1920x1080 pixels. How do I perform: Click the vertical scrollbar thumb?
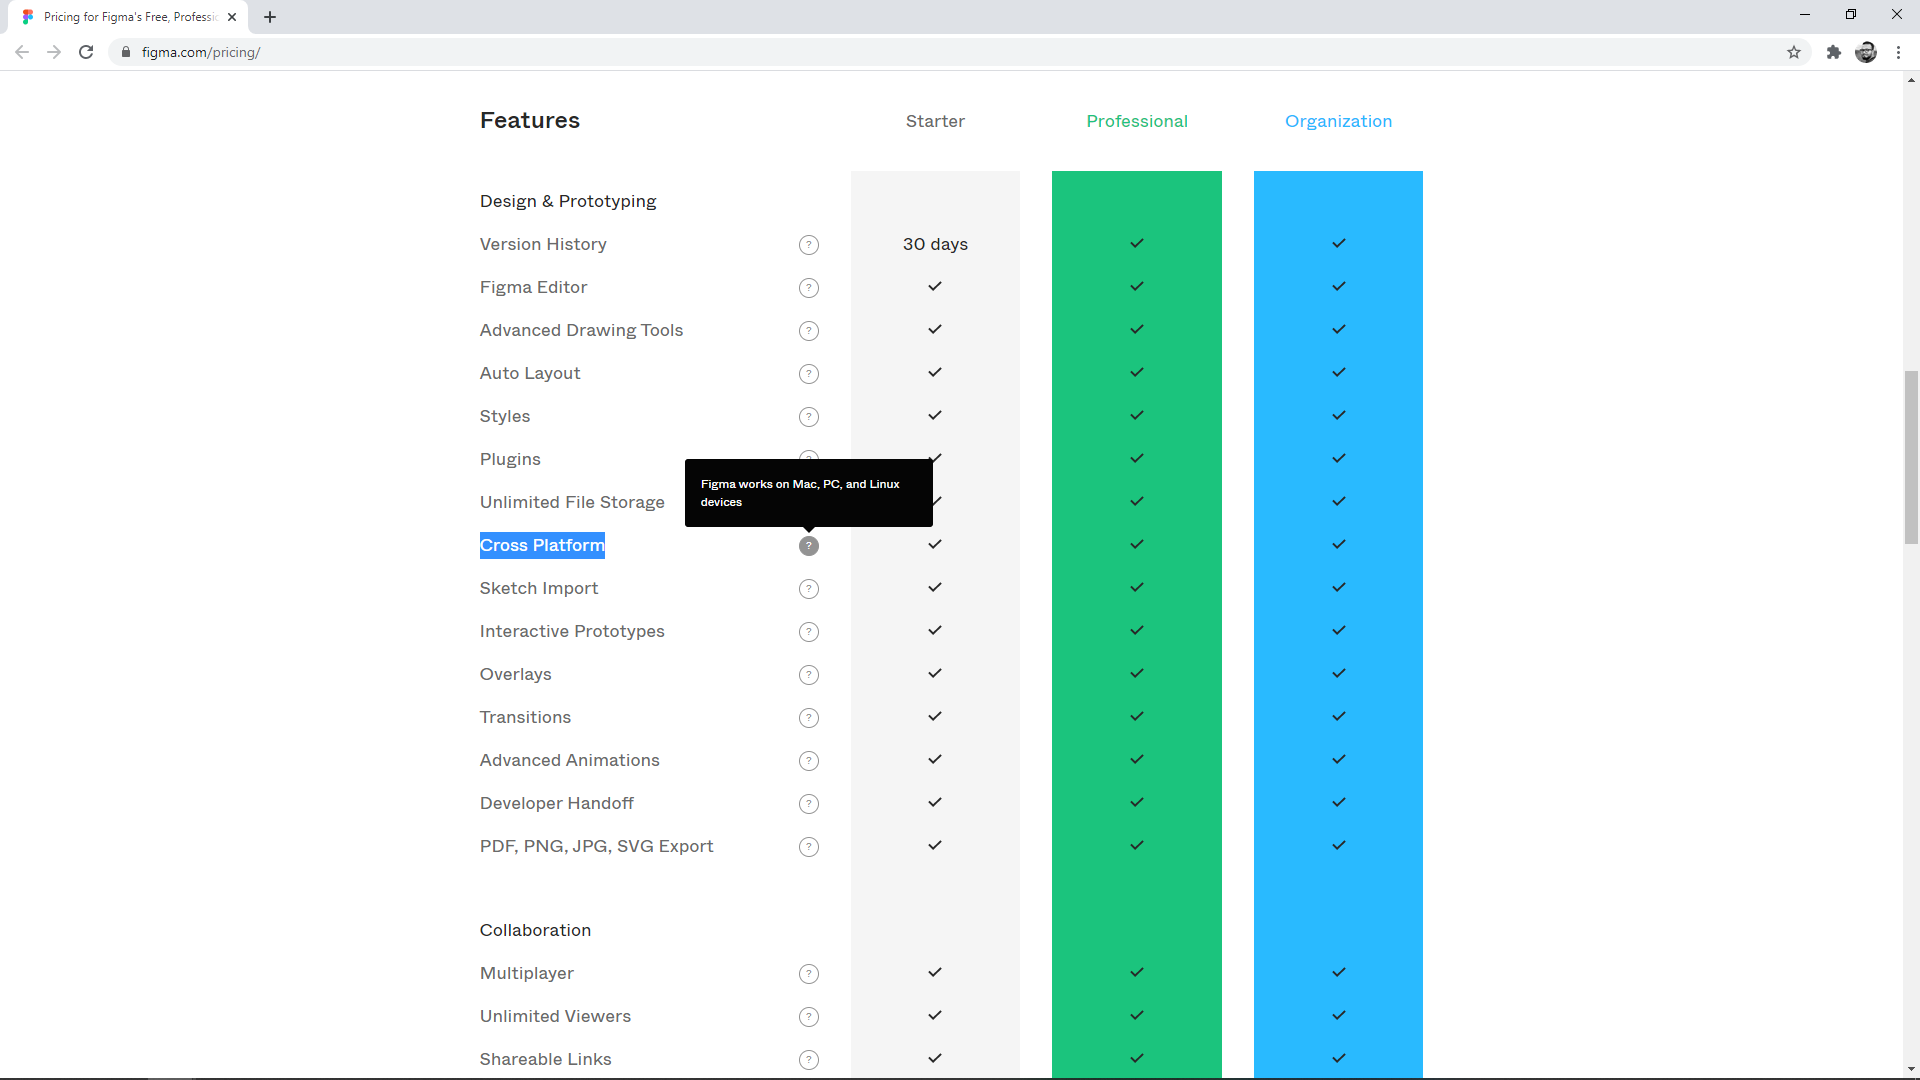[1911, 457]
